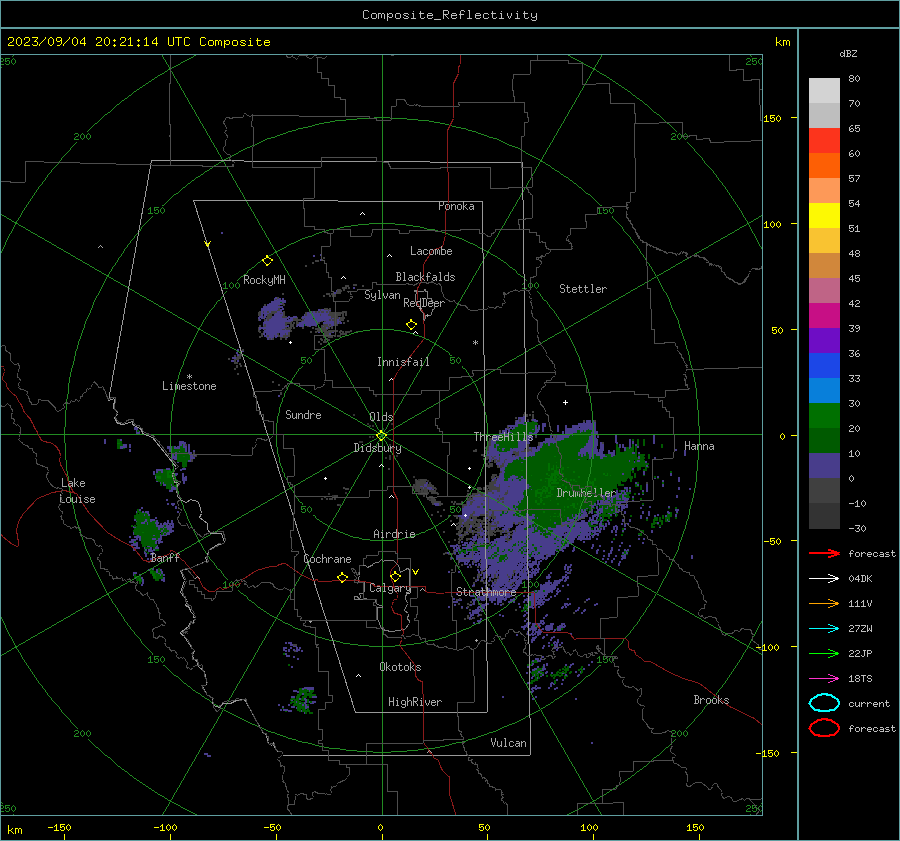The width and height of the screenshot is (900, 841).
Task: Click the yellow radar site marker at Didsbury
Action: click(381, 436)
